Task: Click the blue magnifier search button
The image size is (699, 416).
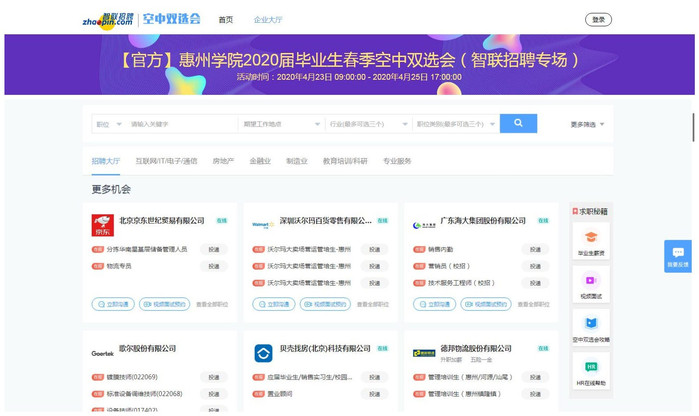Action: click(518, 123)
